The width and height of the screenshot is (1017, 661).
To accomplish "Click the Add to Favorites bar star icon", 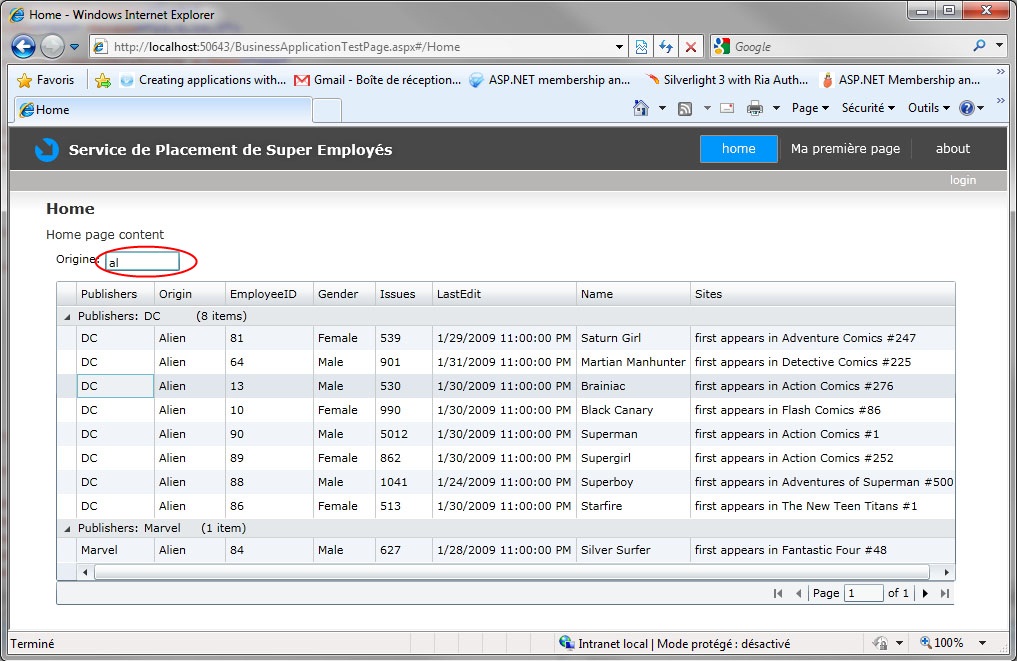I will tap(102, 80).
